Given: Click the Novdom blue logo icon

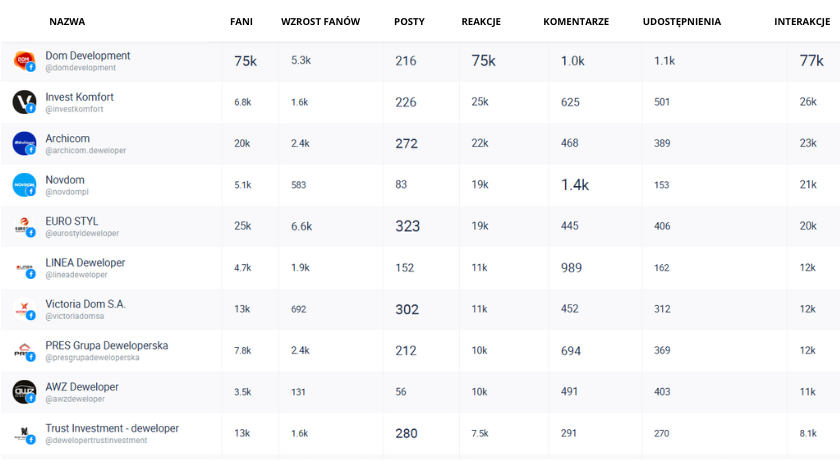Looking at the screenshot, I should tap(24, 185).
